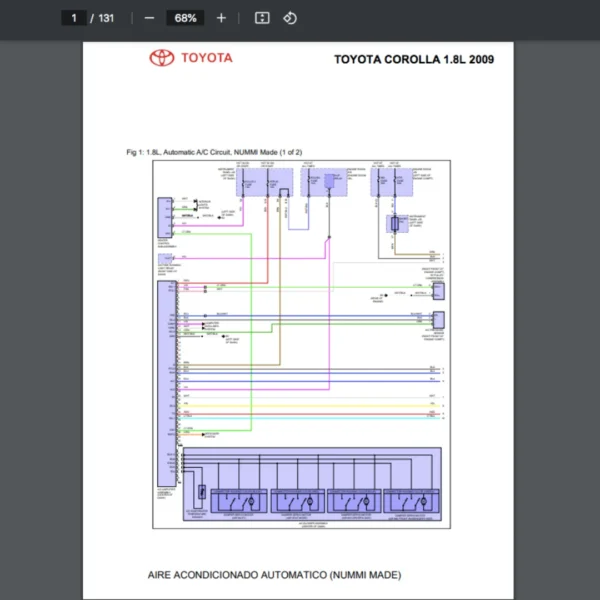This screenshot has height=600, width=600.
Task: Rotate the page counterclockwise
Action: [x=290, y=18]
